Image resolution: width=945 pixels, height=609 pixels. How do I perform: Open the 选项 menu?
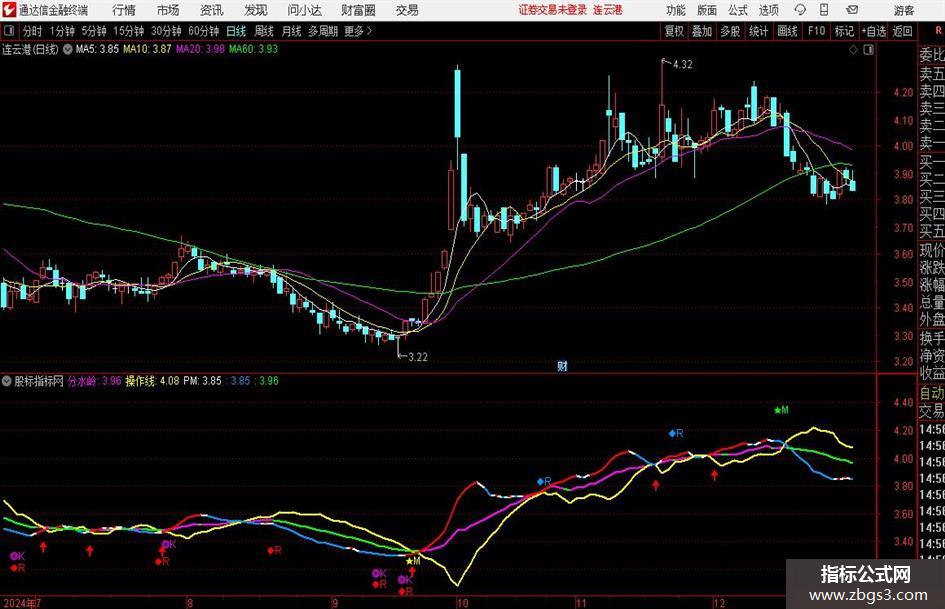[768, 10]
